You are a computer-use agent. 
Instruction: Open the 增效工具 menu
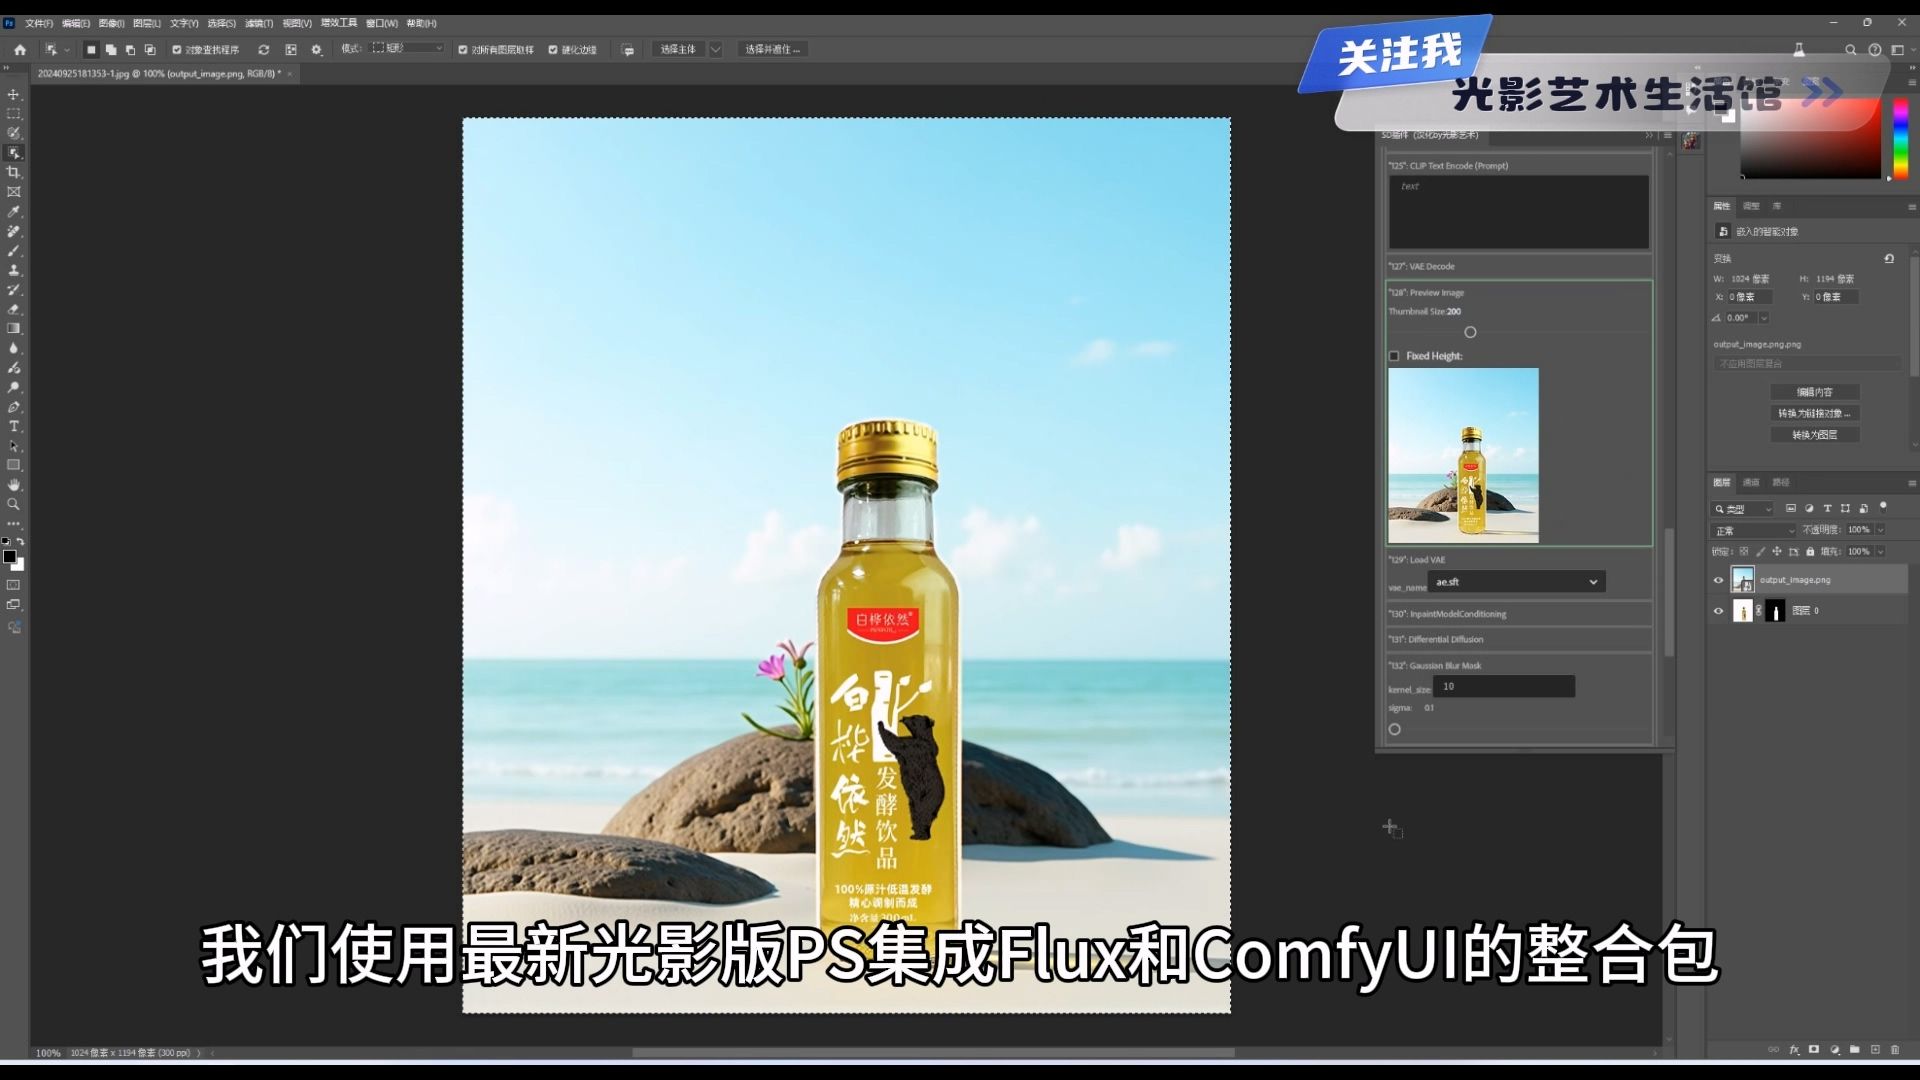(339, 23)
